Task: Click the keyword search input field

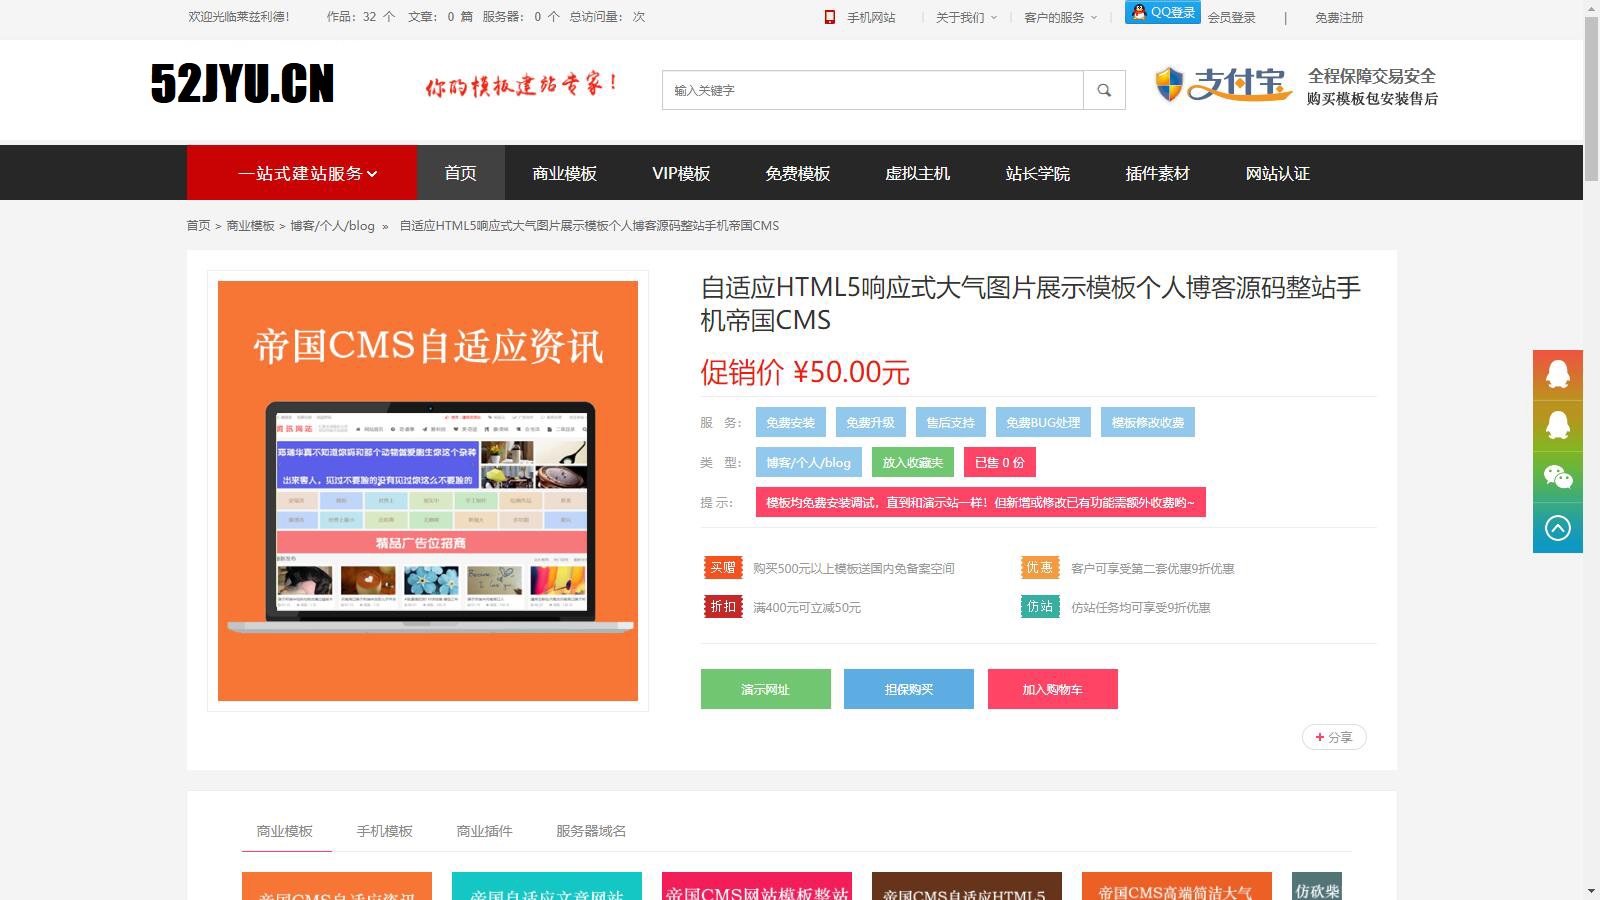Action: [x=872, y=90]
